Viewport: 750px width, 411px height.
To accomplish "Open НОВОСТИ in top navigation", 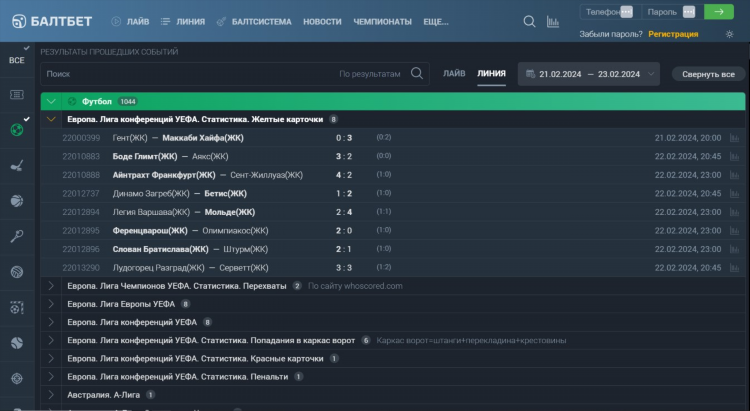I will point(322,22).
